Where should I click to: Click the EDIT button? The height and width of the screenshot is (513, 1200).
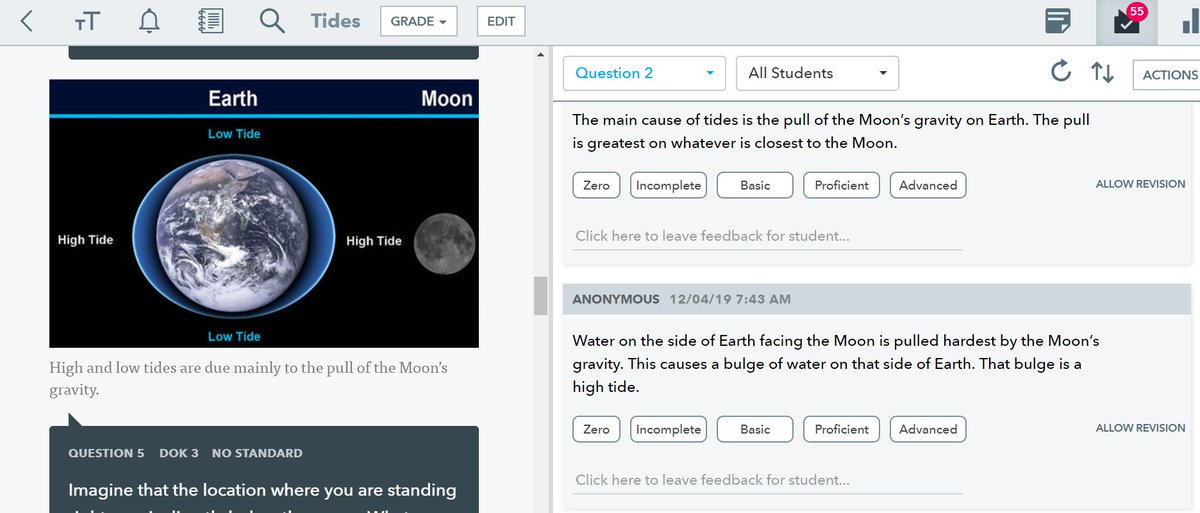click(501, 21)
